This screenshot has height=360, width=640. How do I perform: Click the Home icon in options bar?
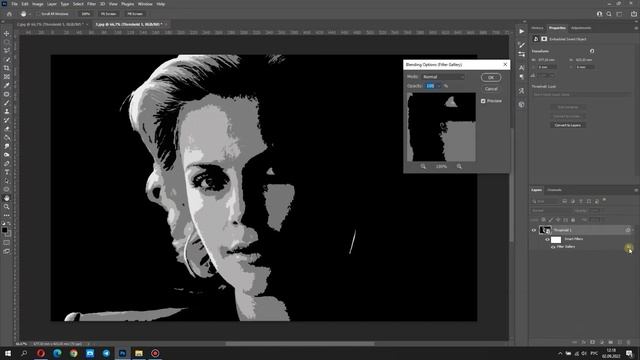coord(9,14)
